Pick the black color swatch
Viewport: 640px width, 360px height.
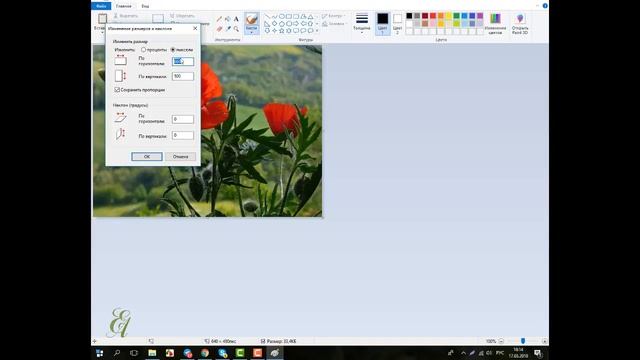[409, 16]
